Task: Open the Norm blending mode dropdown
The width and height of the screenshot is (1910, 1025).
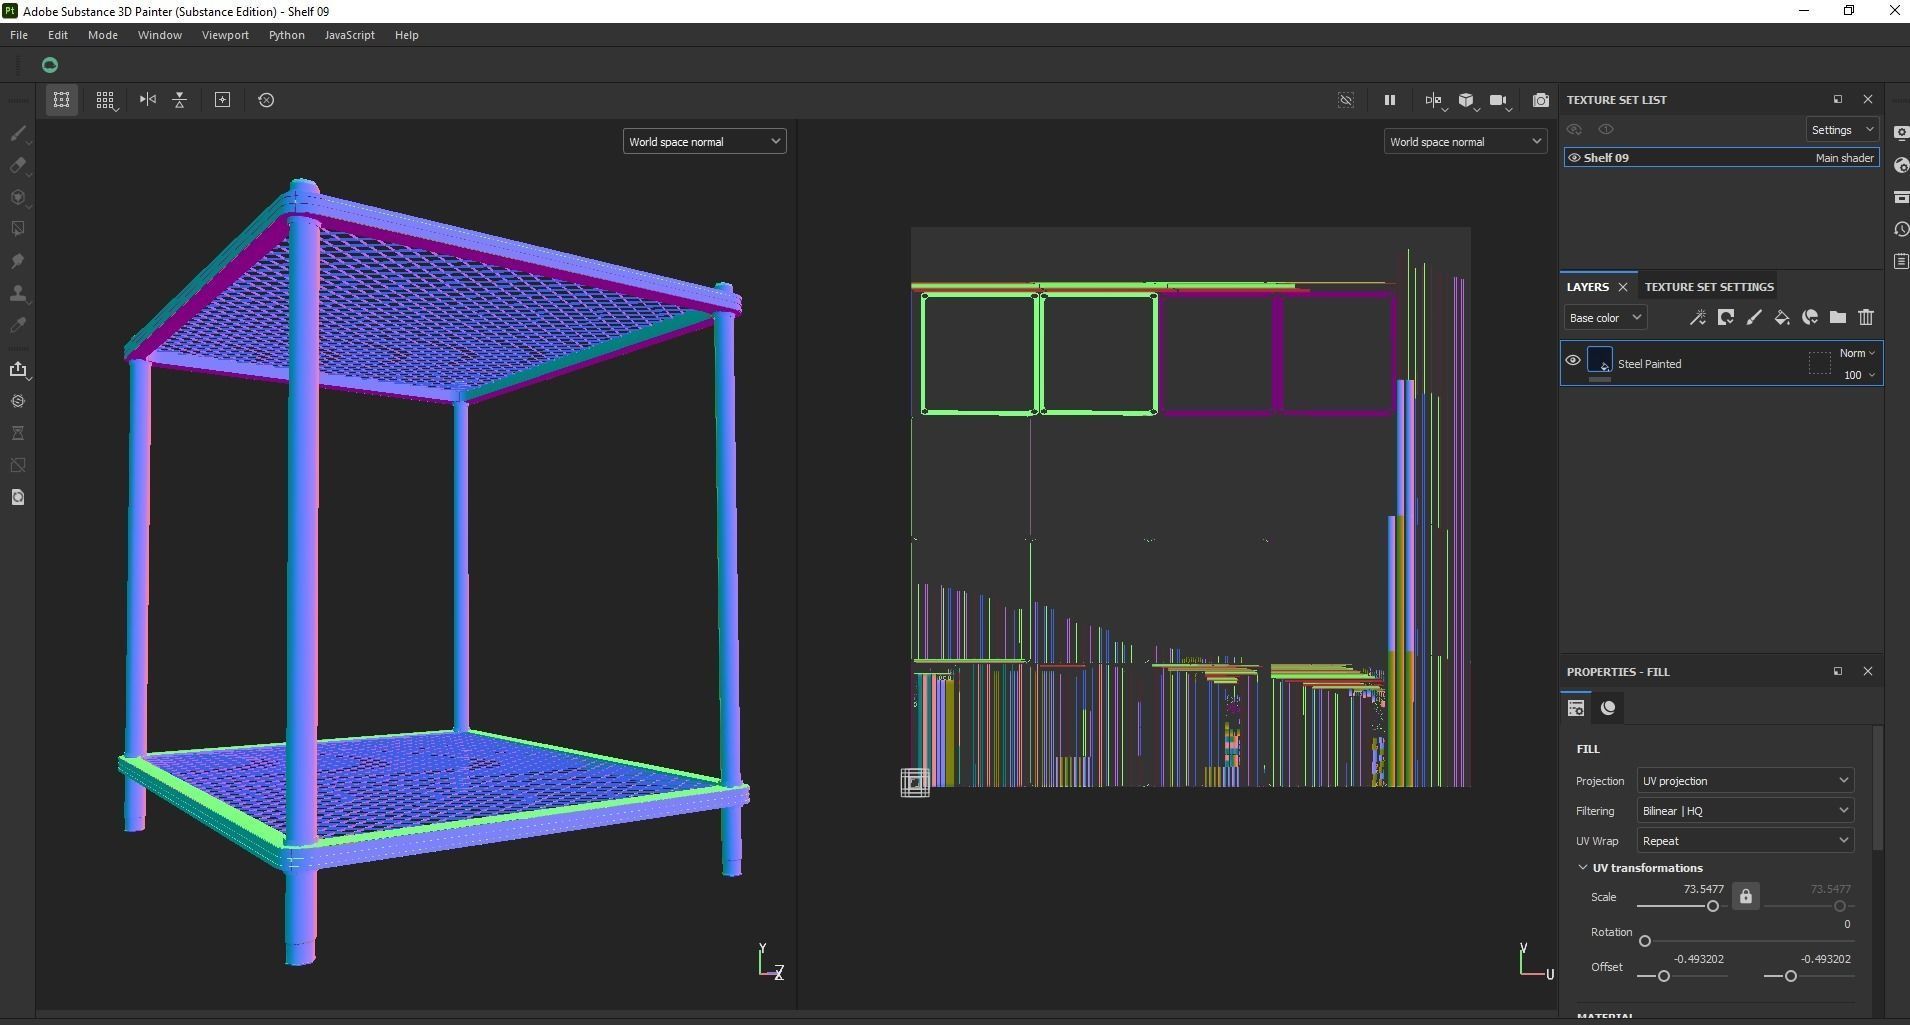Action: (1857, 353)
